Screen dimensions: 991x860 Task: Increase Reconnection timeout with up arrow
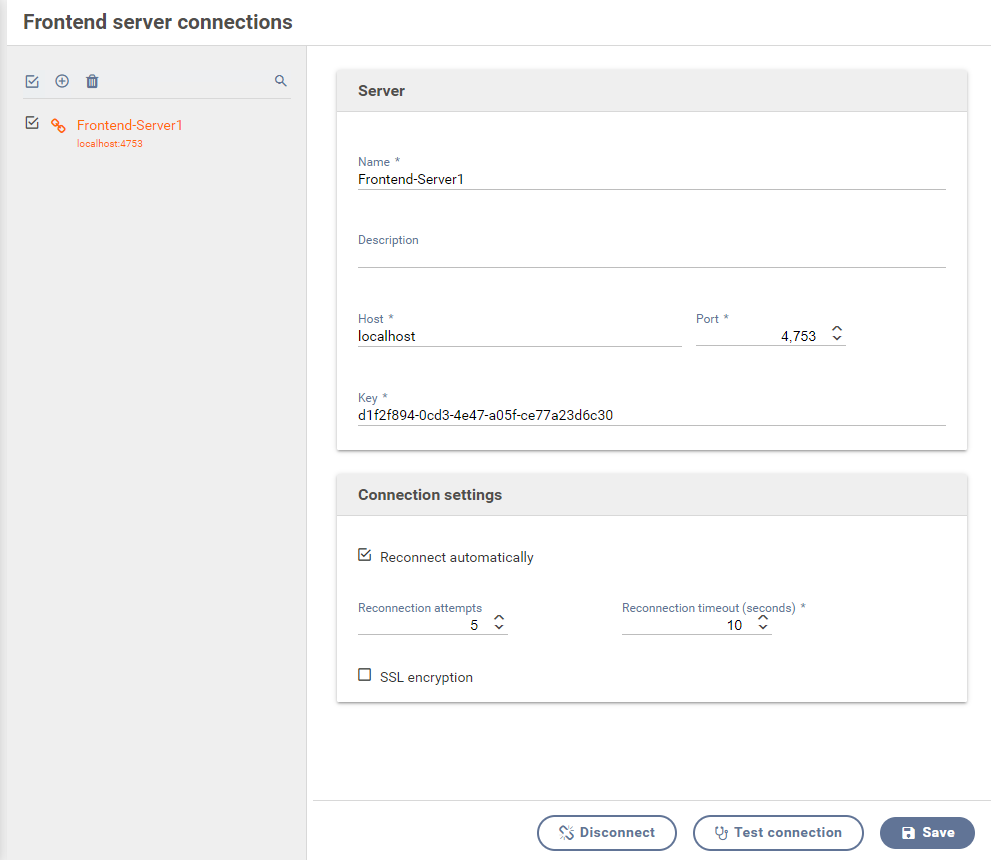tap(763, 619)
